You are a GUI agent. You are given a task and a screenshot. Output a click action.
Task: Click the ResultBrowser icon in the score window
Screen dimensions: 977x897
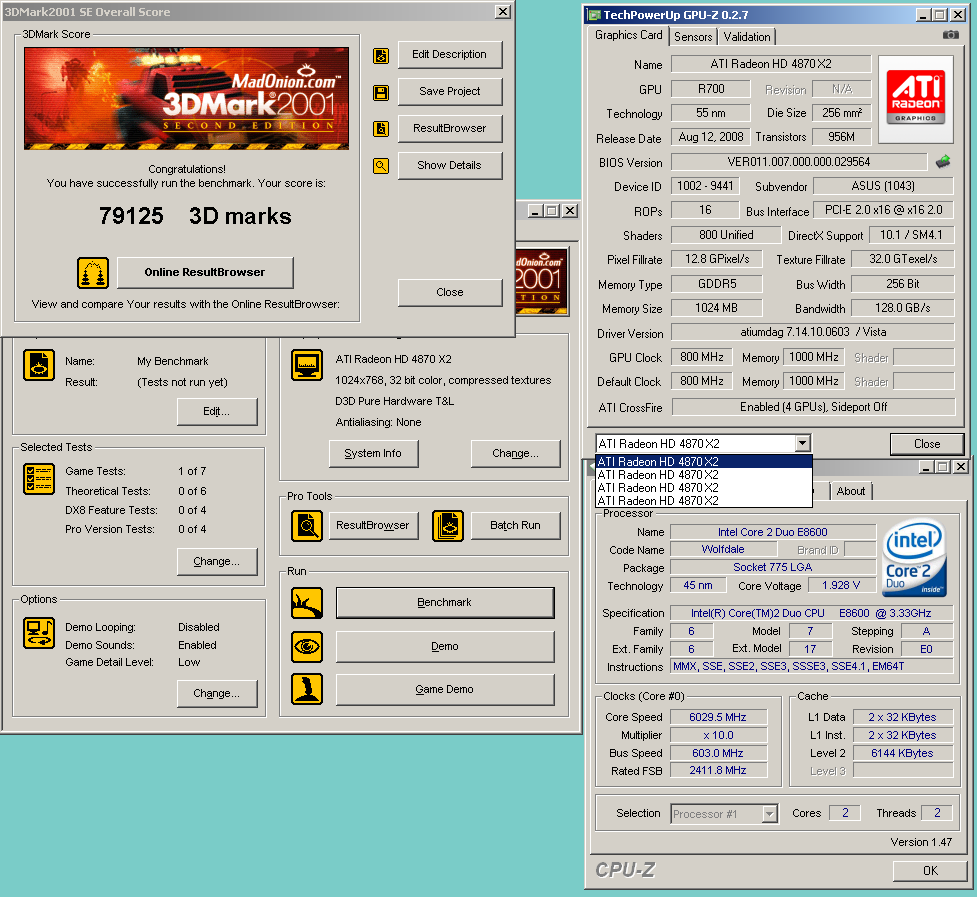pos(381,129)
